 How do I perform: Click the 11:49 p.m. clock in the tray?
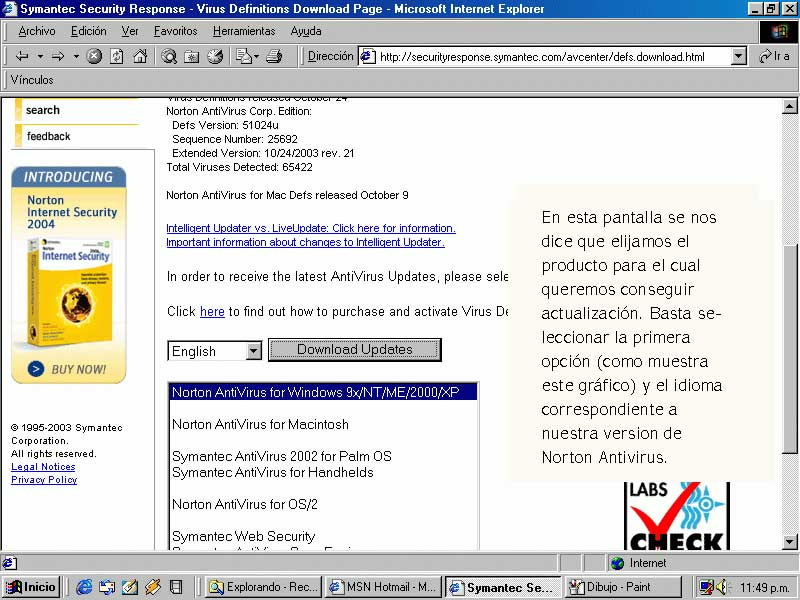pyautogui.click(x=764, y=588)
